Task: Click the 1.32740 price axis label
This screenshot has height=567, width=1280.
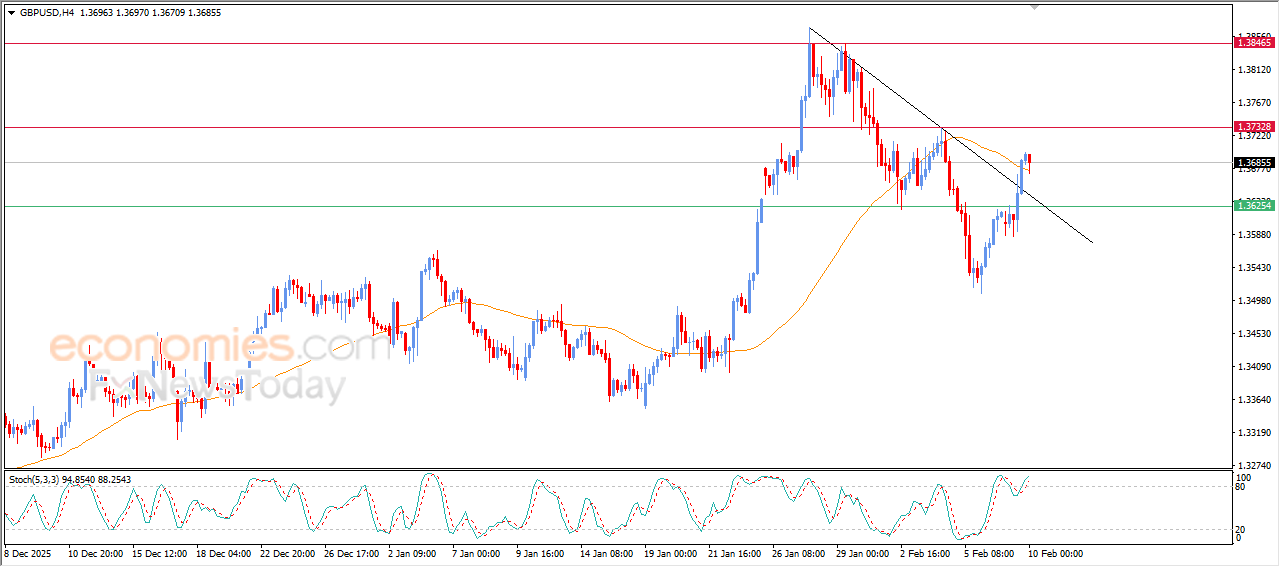Action: tap(1253, 466)
